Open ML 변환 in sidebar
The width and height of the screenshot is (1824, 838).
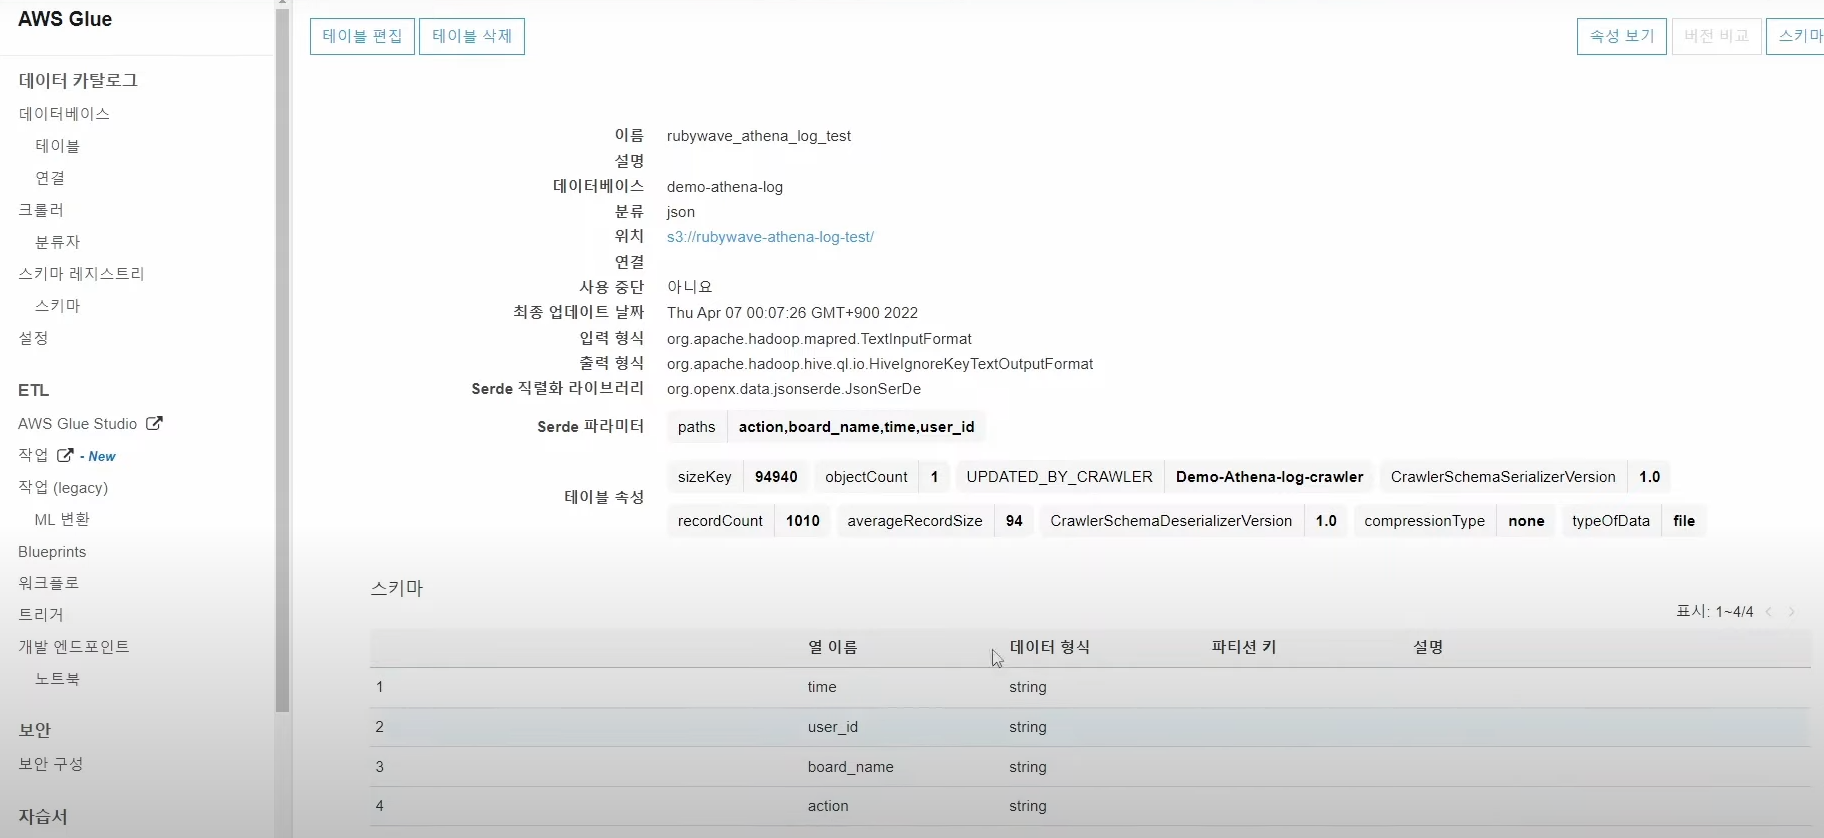(x=62, y=519)
